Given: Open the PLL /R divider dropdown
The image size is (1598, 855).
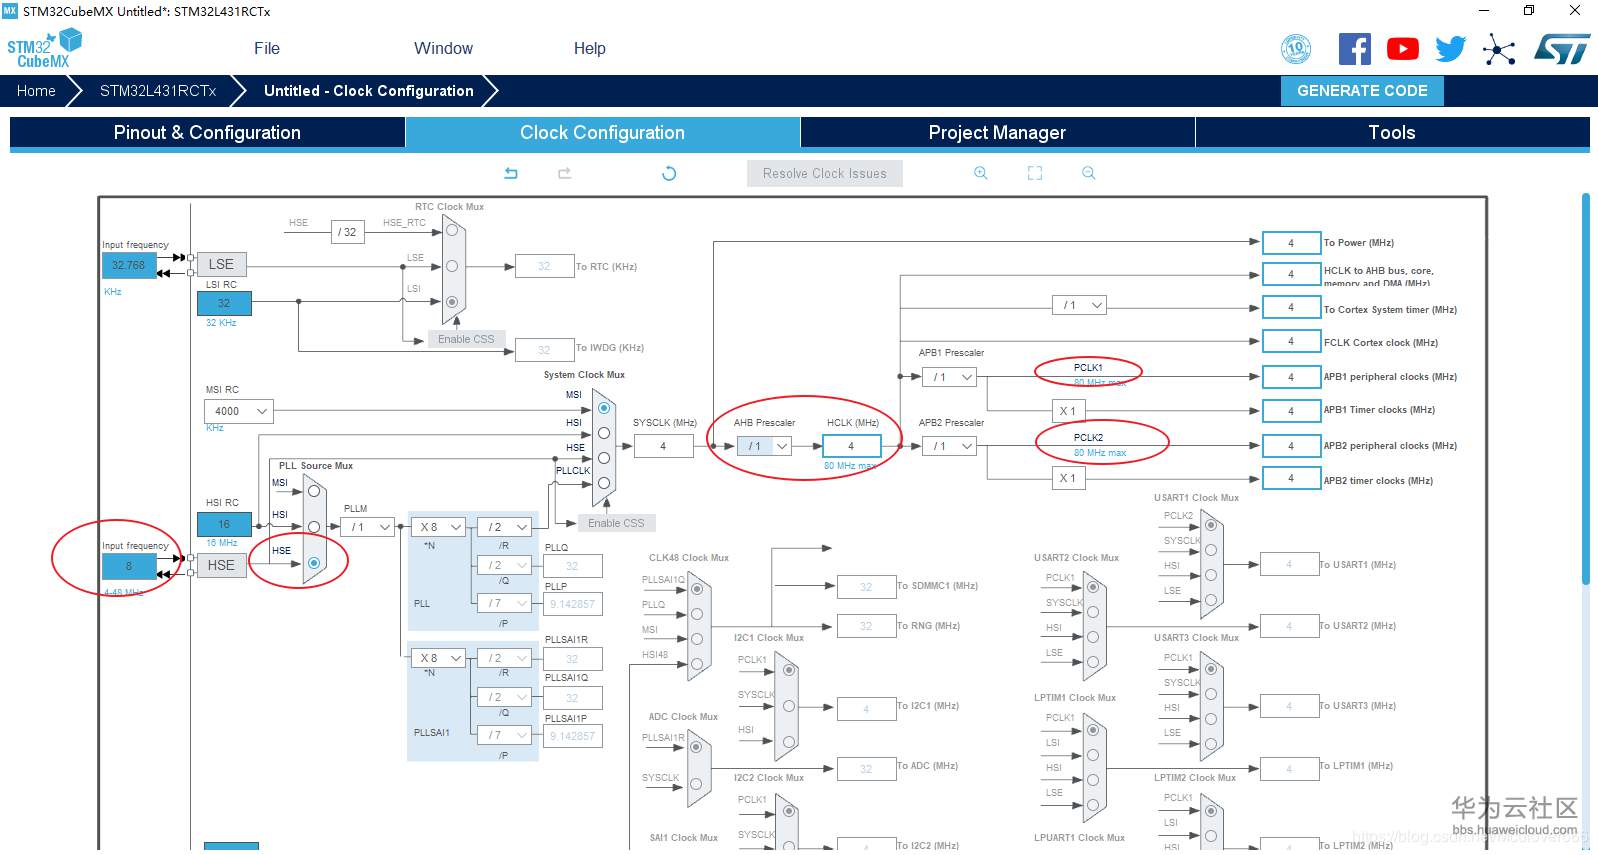Looking at the screenshot, I should pos(505,527).
